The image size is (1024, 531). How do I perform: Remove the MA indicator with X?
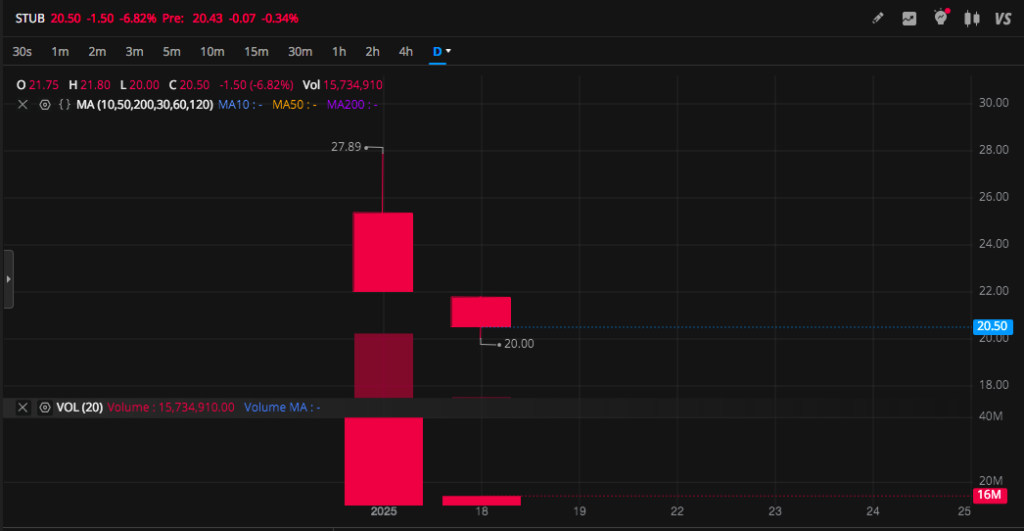coord(23,104)
